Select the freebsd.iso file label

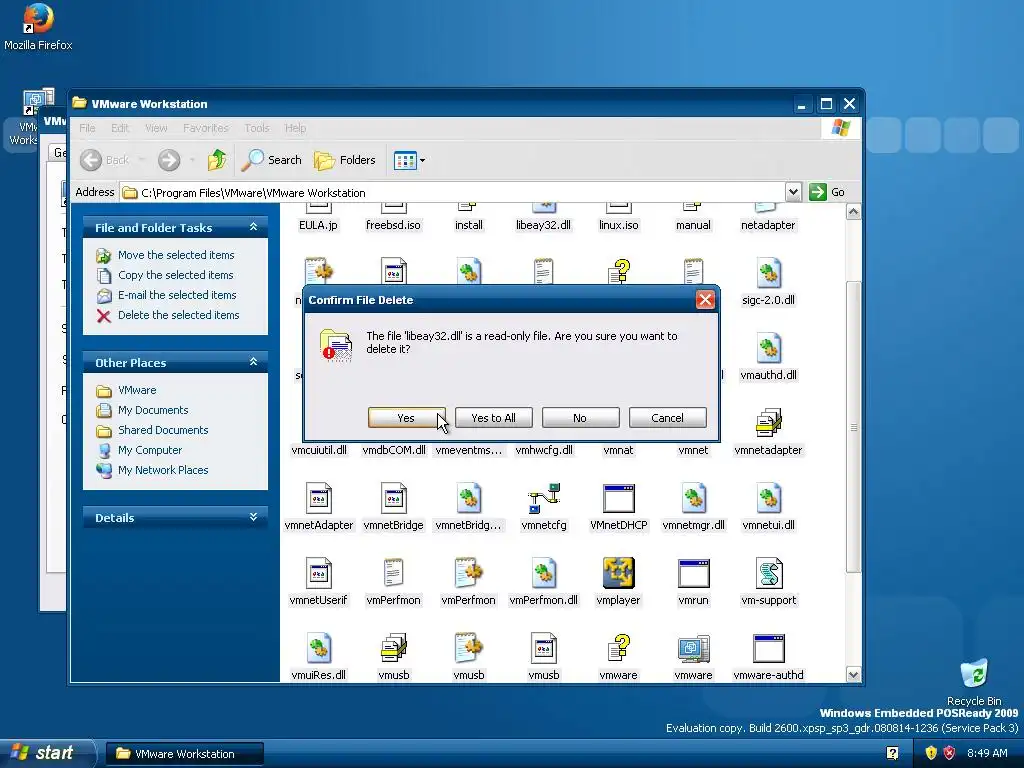pos(393,225)
